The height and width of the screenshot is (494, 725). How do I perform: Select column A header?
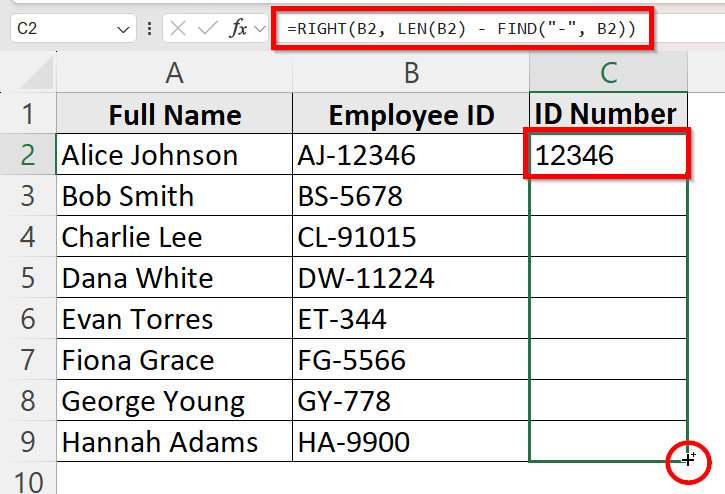point(174,72)
